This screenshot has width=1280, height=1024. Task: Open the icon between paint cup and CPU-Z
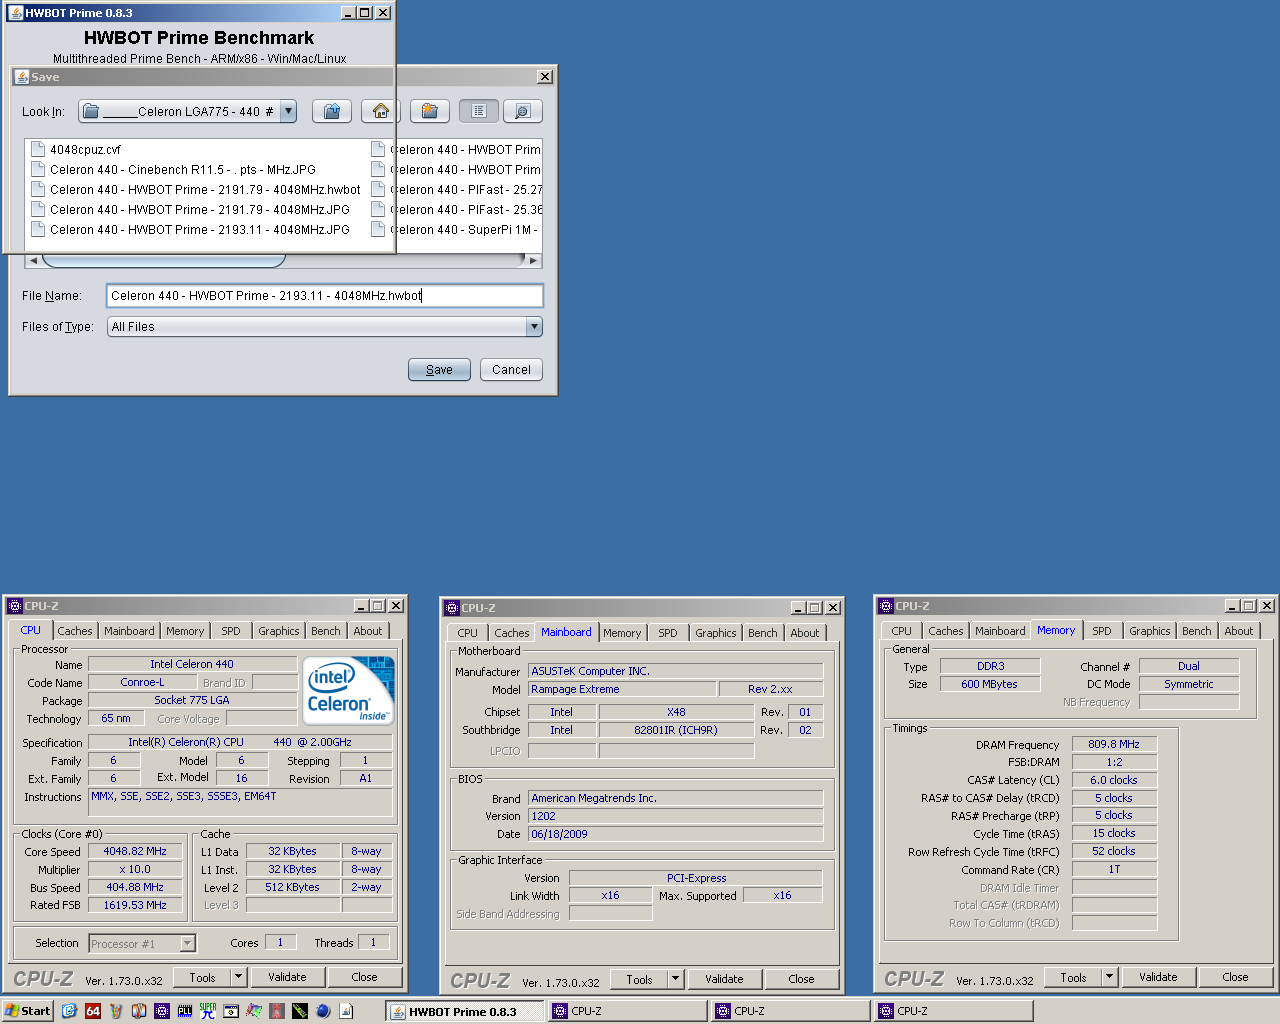coord(139,1011)
